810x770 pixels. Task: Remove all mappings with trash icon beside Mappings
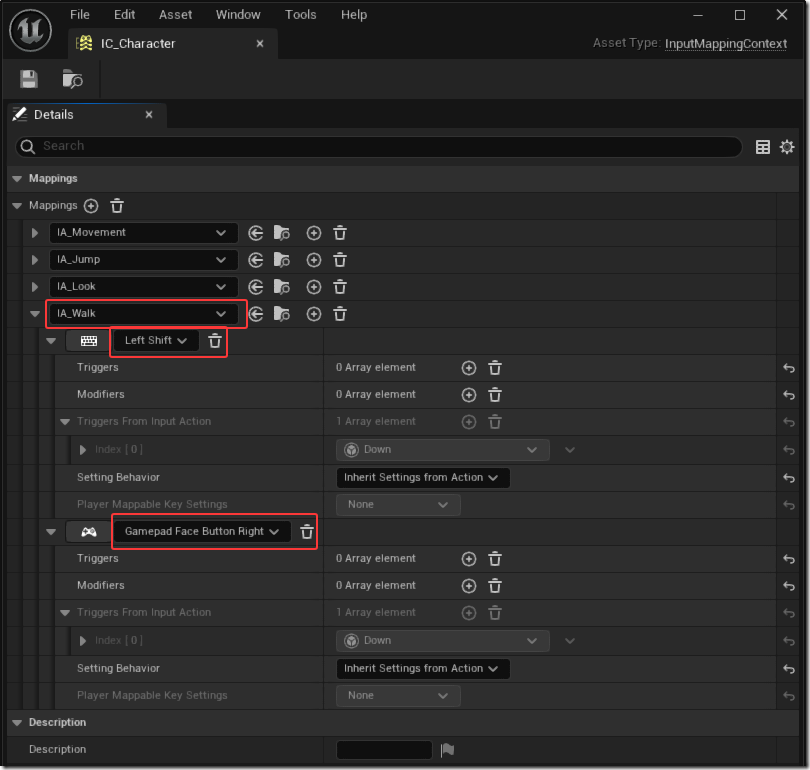click(x=117, y=206)
